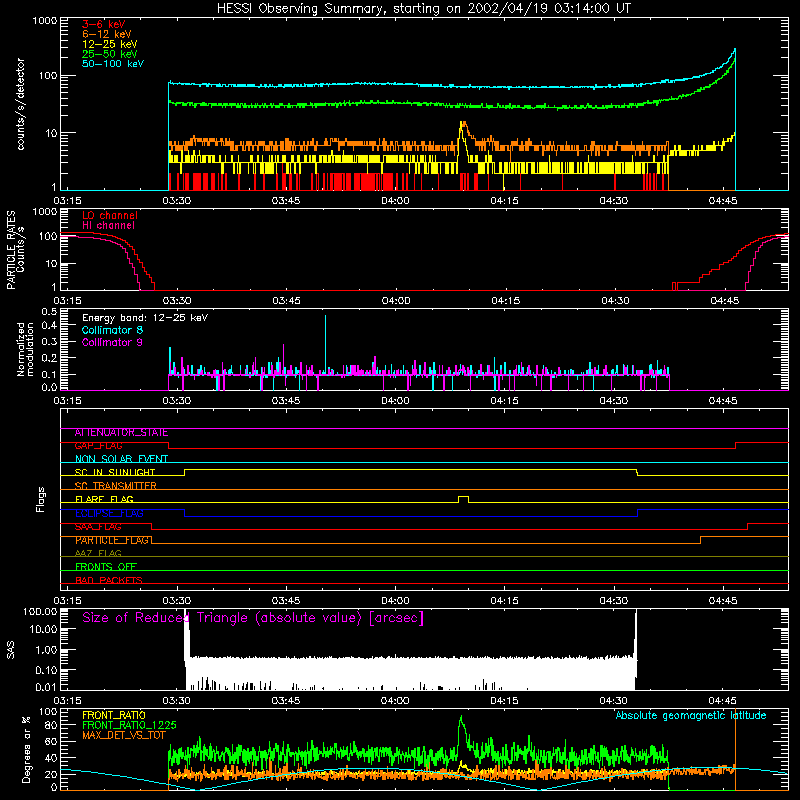
Task: Click the 04:00 tick label under the top plot
Action: (395, 201)
